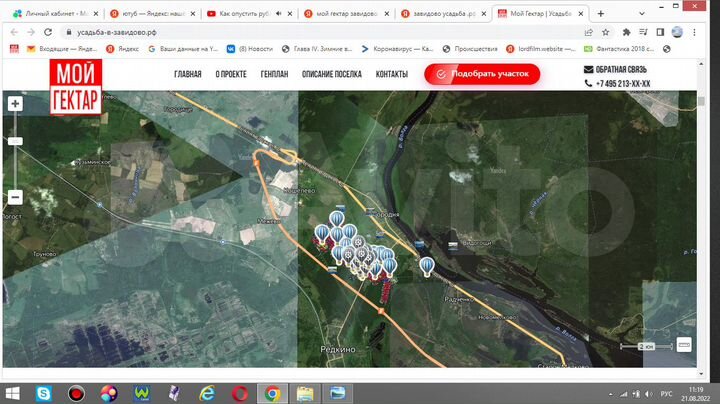Click the phone number +7 495 213-XX-XX

[617, 84]
